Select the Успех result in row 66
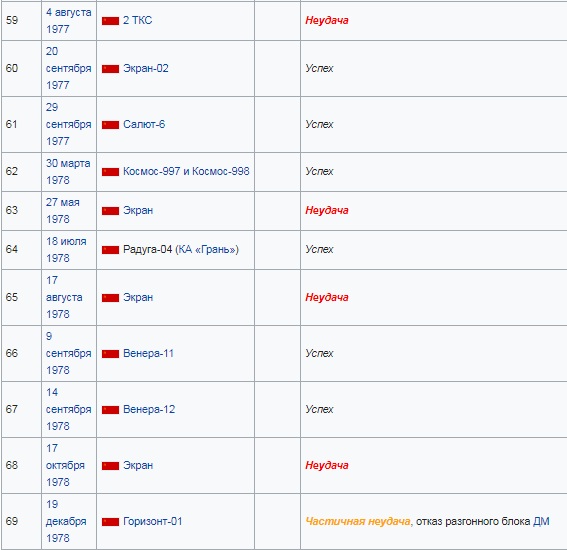The width and height of the screenshot is (567, 550). click(319, 353)
